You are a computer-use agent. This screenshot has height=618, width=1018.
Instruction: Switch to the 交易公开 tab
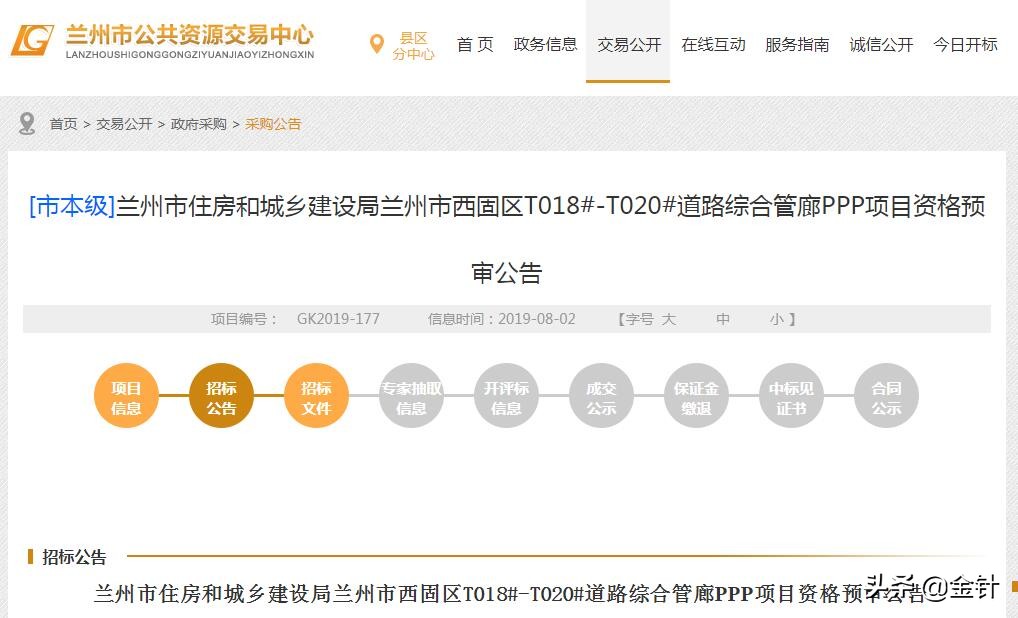(x=628, y=44)
